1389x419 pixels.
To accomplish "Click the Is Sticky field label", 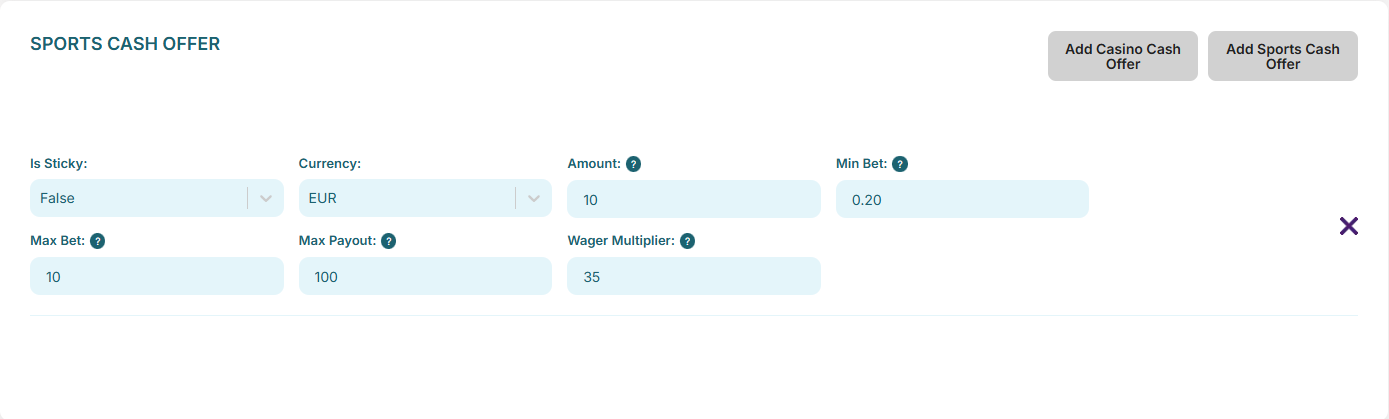I will [x=59, y=163].
